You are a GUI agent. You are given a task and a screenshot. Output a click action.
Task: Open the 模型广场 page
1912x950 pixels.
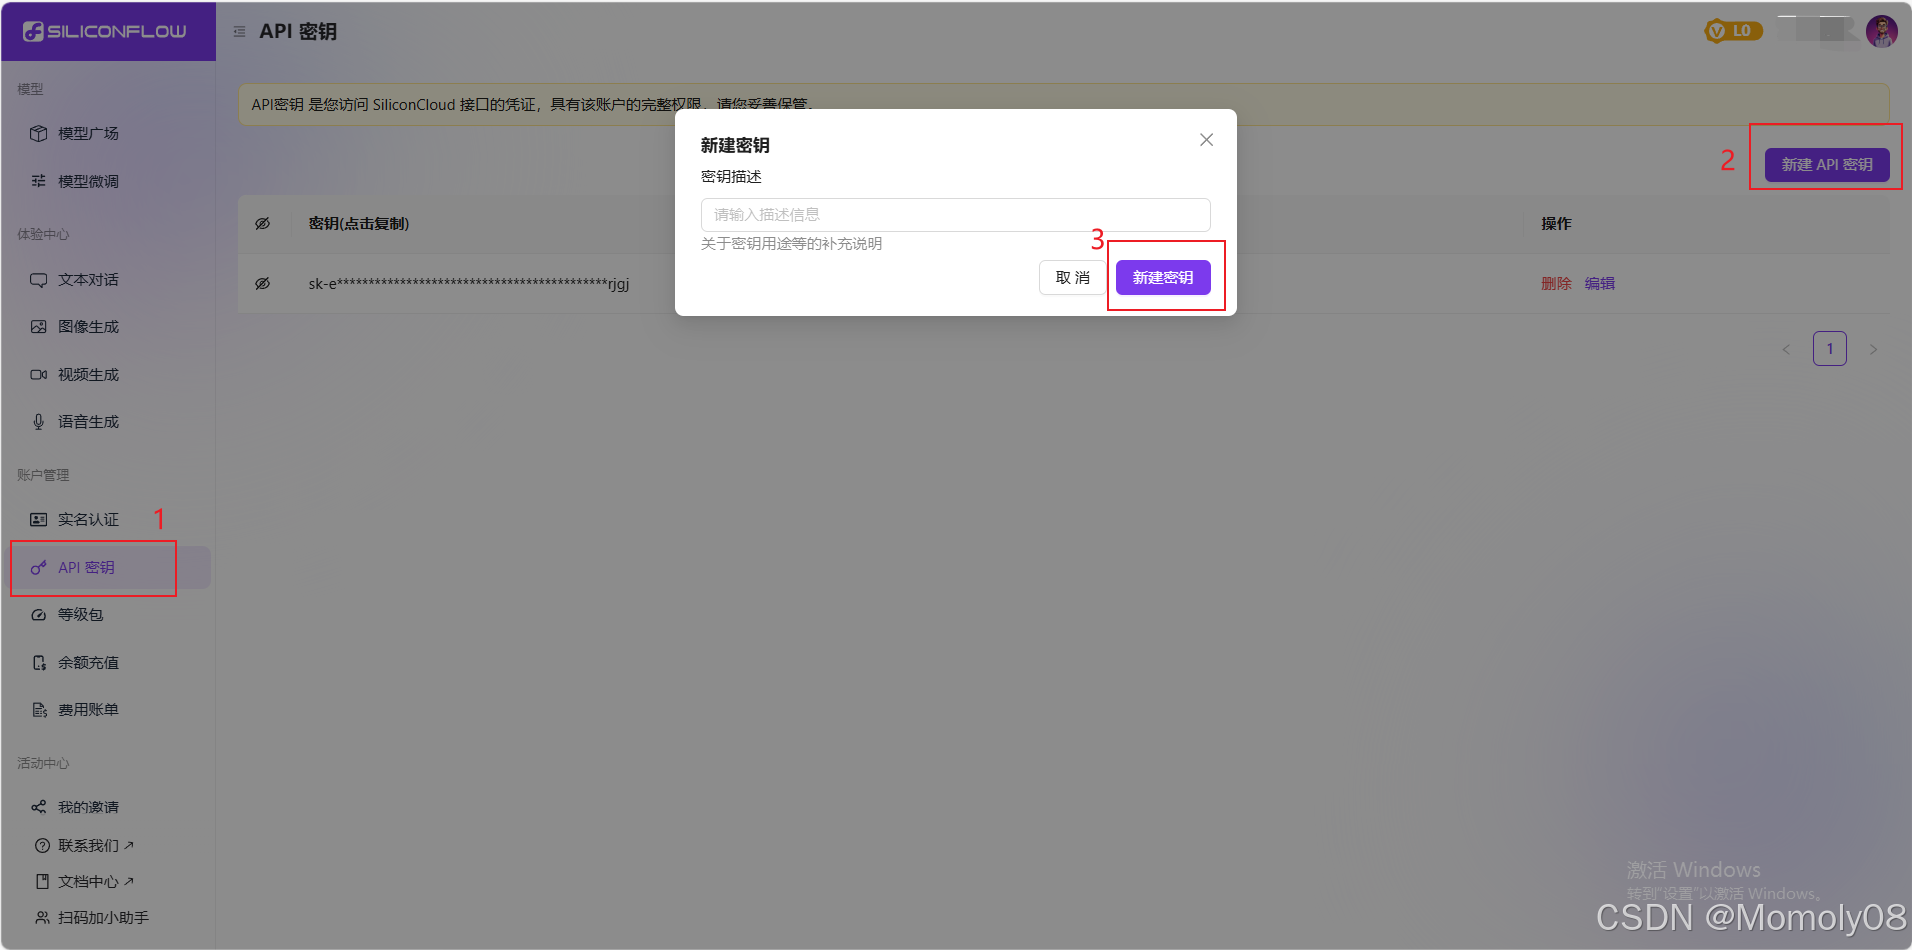(x=86, y=132)
